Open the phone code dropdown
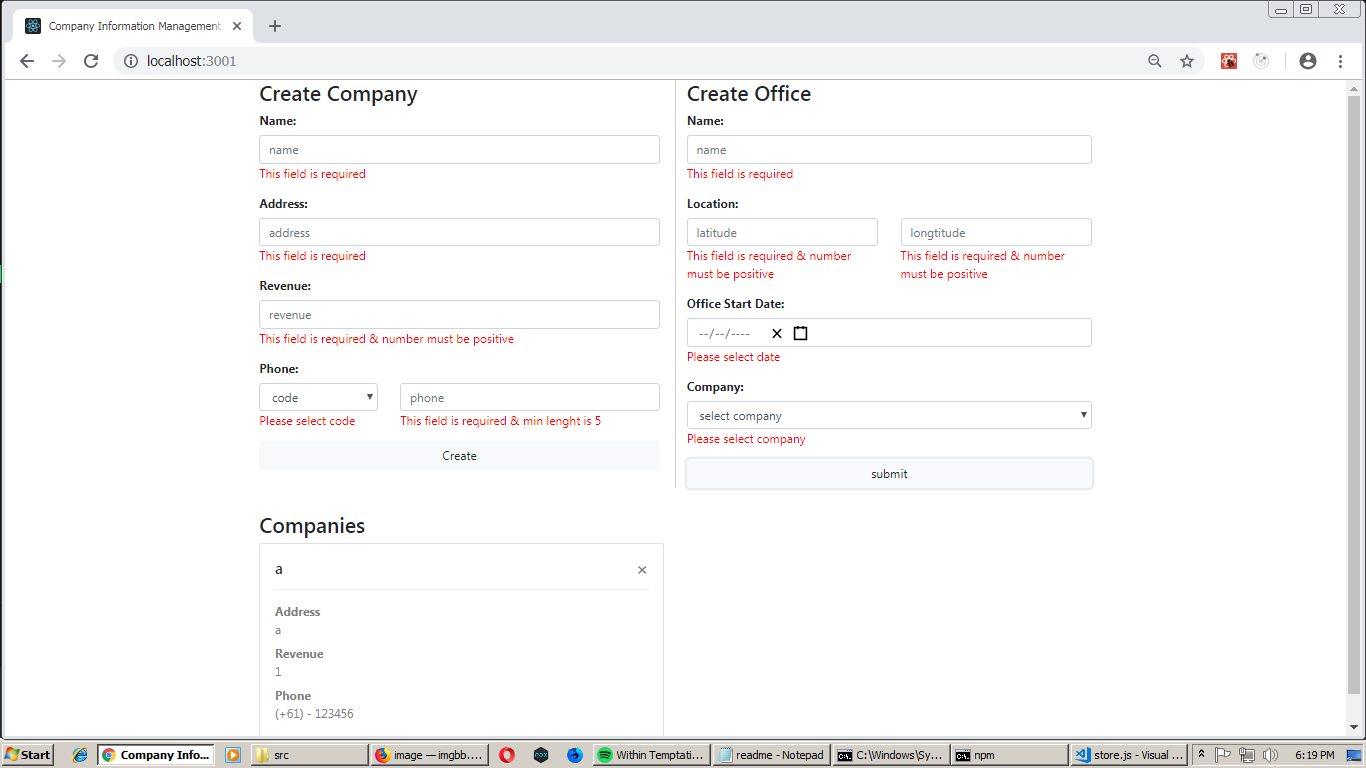Screen dimensions: 1366x768 tap(318, 397)
